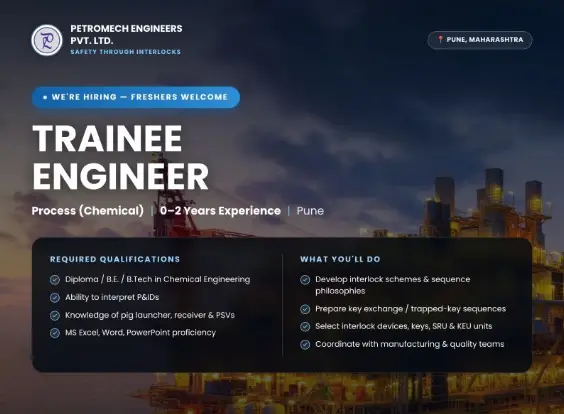
Task: Click the Process (Chemical) text
Action: point(88,211)
